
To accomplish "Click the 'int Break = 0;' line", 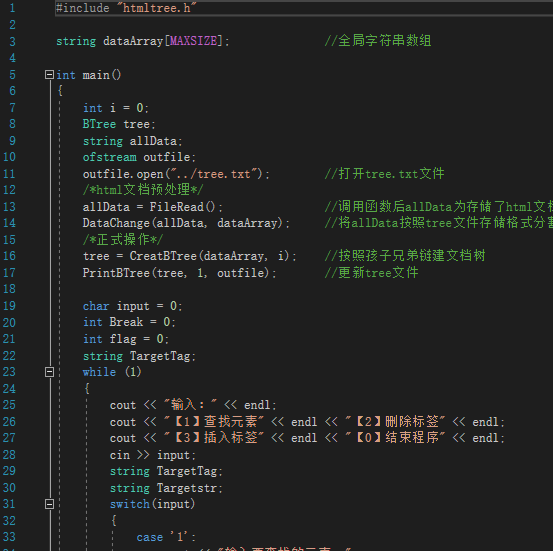I will click(x=129, y=322).
